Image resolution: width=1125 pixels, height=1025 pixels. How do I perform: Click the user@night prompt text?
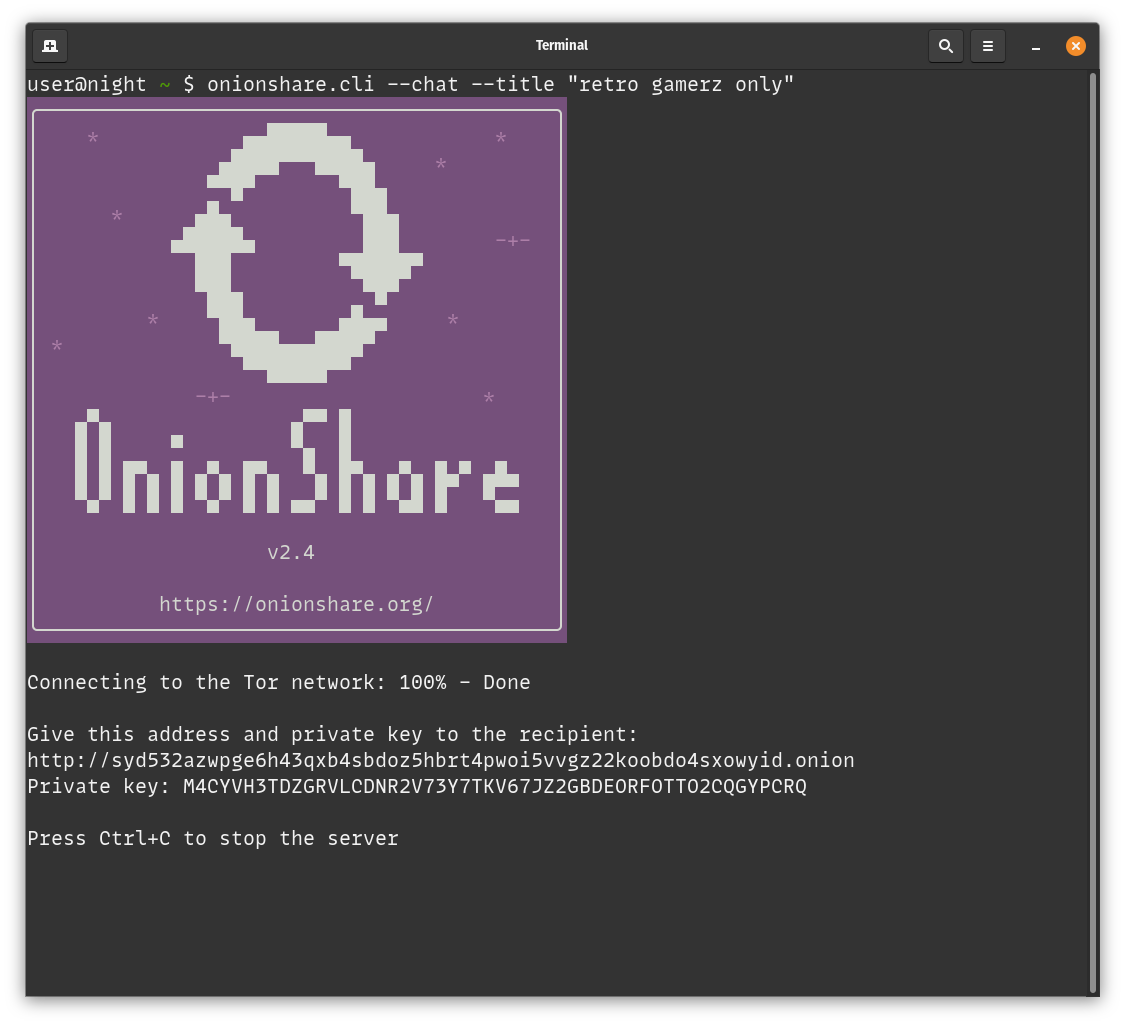[x=87, y=85]
